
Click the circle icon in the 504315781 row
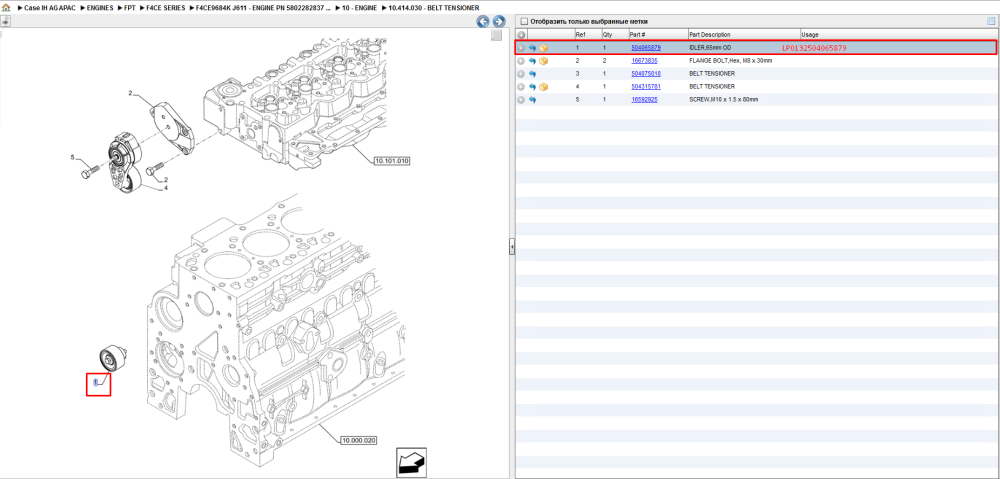click(521, 87)
